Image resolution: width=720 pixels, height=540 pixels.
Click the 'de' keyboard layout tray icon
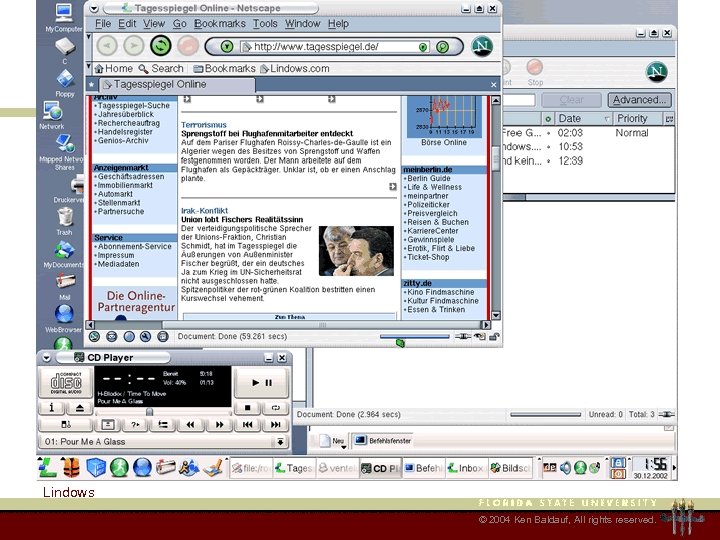(x=549, y=467)
